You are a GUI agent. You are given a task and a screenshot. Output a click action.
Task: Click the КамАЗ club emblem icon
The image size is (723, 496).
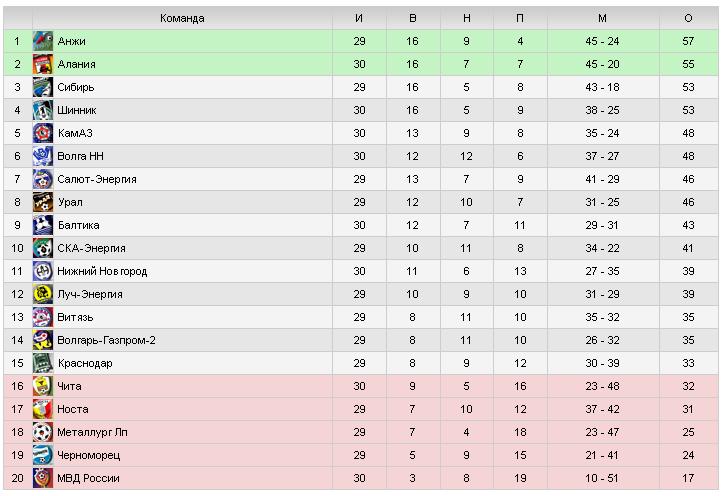pyautogui.click(x=43, y=133)
